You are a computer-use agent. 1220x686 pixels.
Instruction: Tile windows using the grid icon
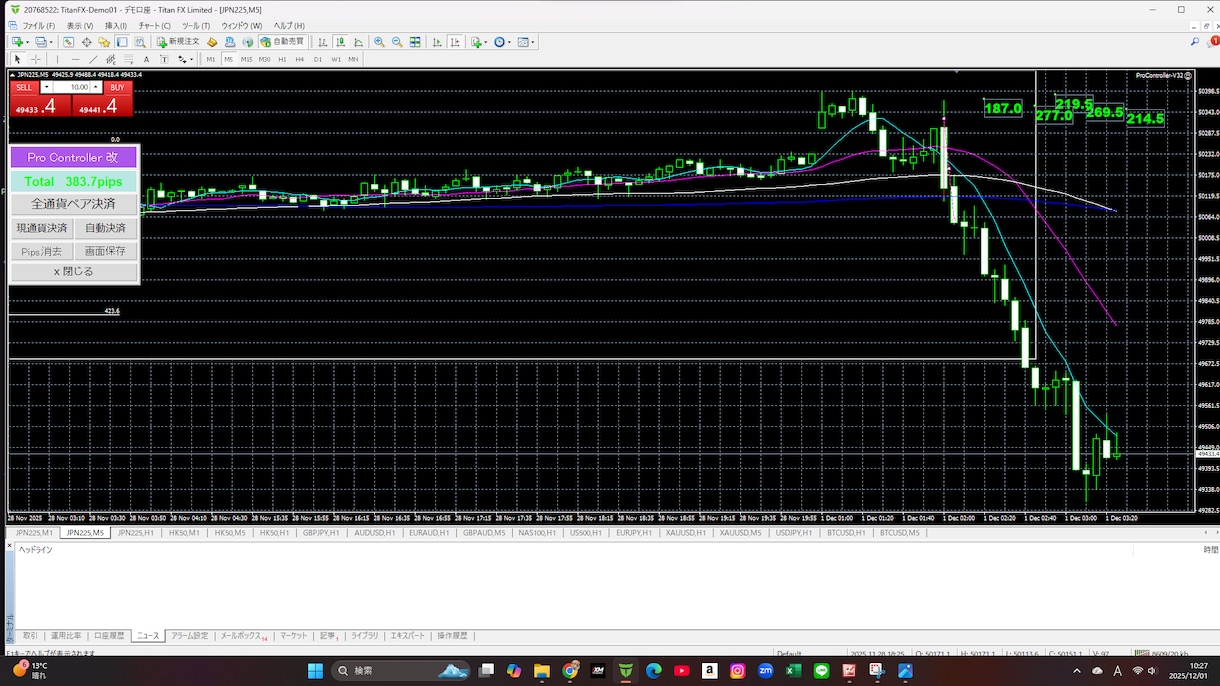click(415, 42)
